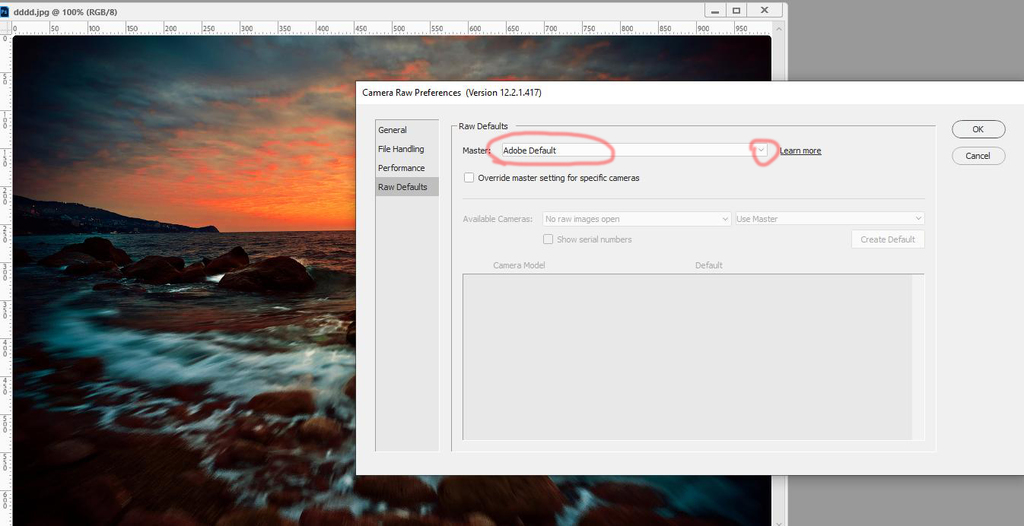The image size is (1024, 526).
Task: Click the ruler origin corner box
Action: tap(5, 29)
